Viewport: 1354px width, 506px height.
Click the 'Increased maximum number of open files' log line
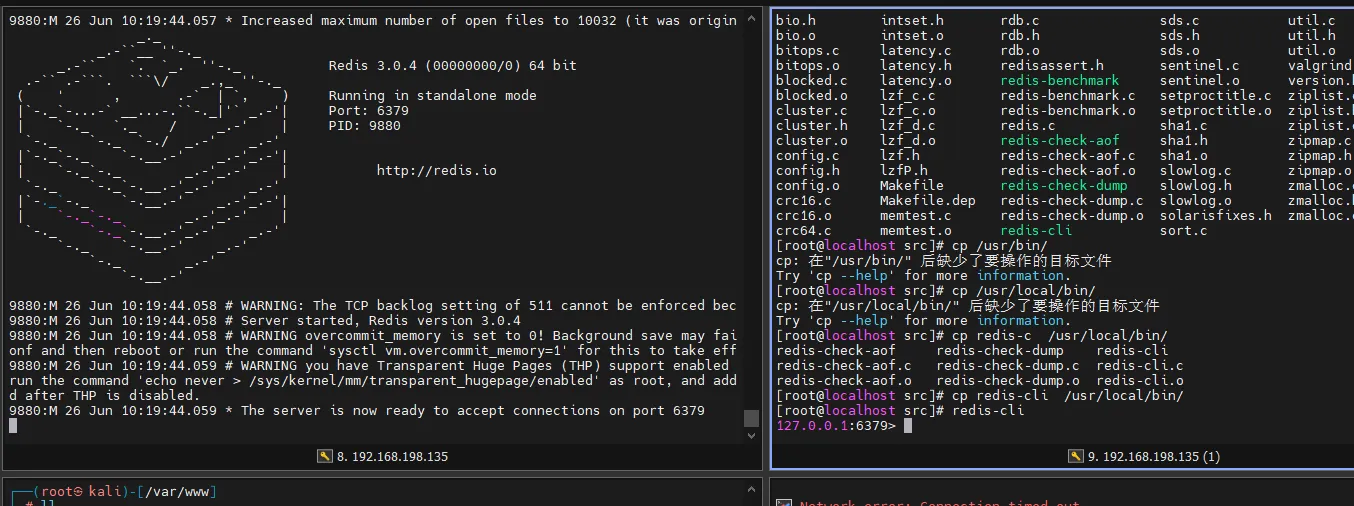(x=373, y=21)
